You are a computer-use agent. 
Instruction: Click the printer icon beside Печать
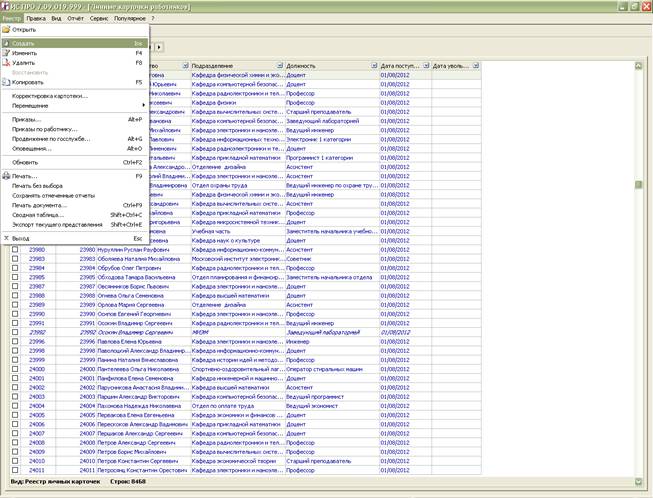point(6,176)
